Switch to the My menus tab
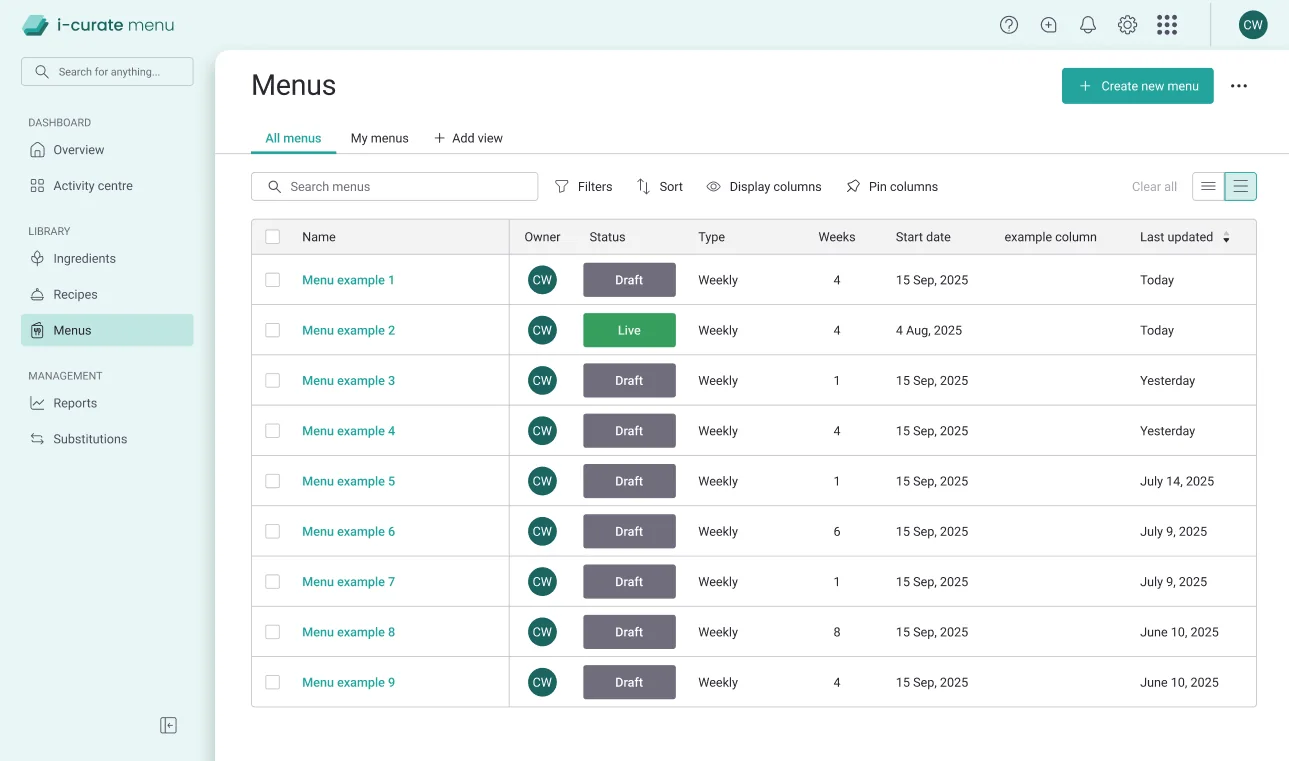 pos(379,138)
